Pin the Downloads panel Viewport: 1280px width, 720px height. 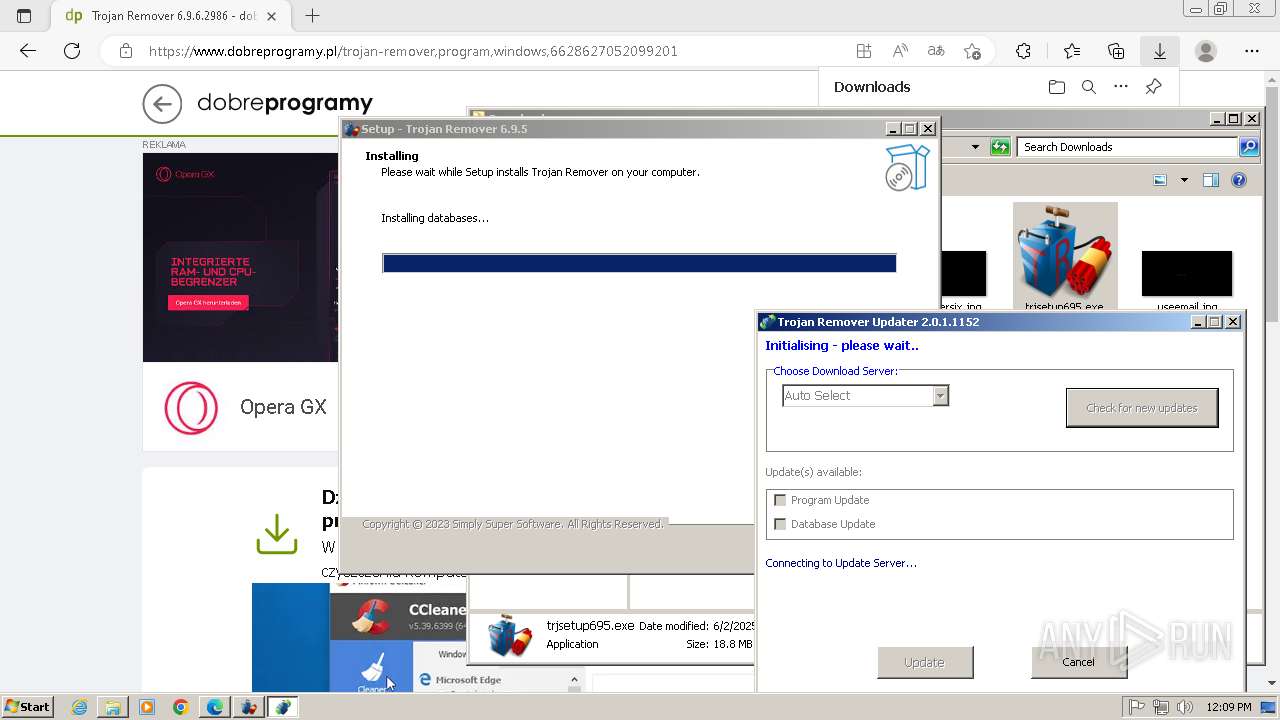[1153, 87]
